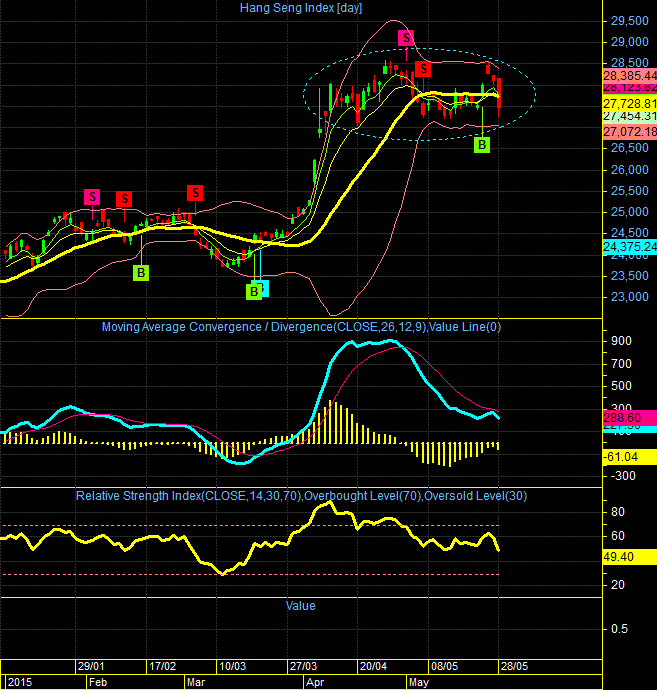Click the green B marker in mid March
Screen dimensions: 657x690
[x=254, y=292]
